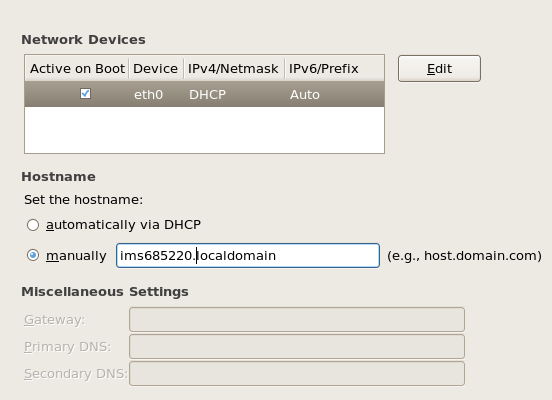Select the manually hostname radio button
Image resolution: width=552 pixels, height=400 pixels.
tap(33, 255)
